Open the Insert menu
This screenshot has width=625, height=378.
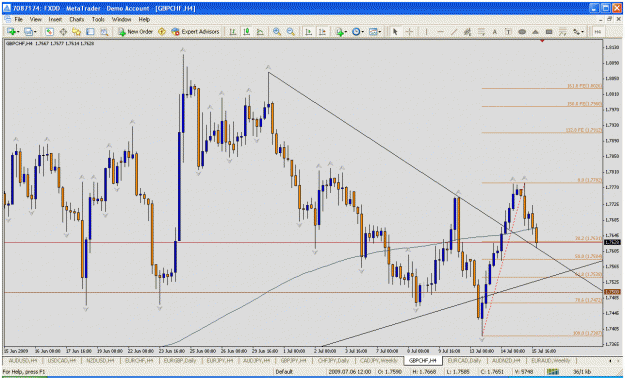click(x=55, y=19)
